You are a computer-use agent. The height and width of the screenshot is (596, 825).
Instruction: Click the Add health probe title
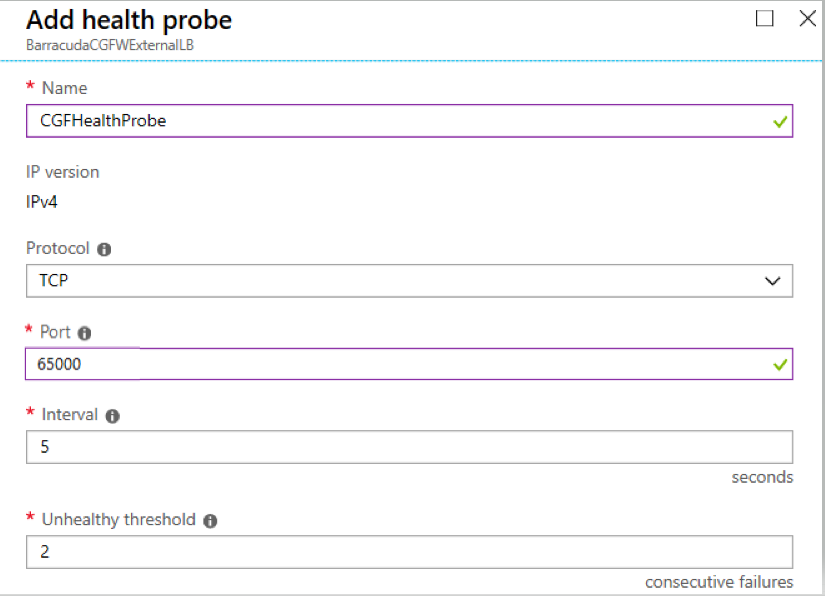pos(130,20)
